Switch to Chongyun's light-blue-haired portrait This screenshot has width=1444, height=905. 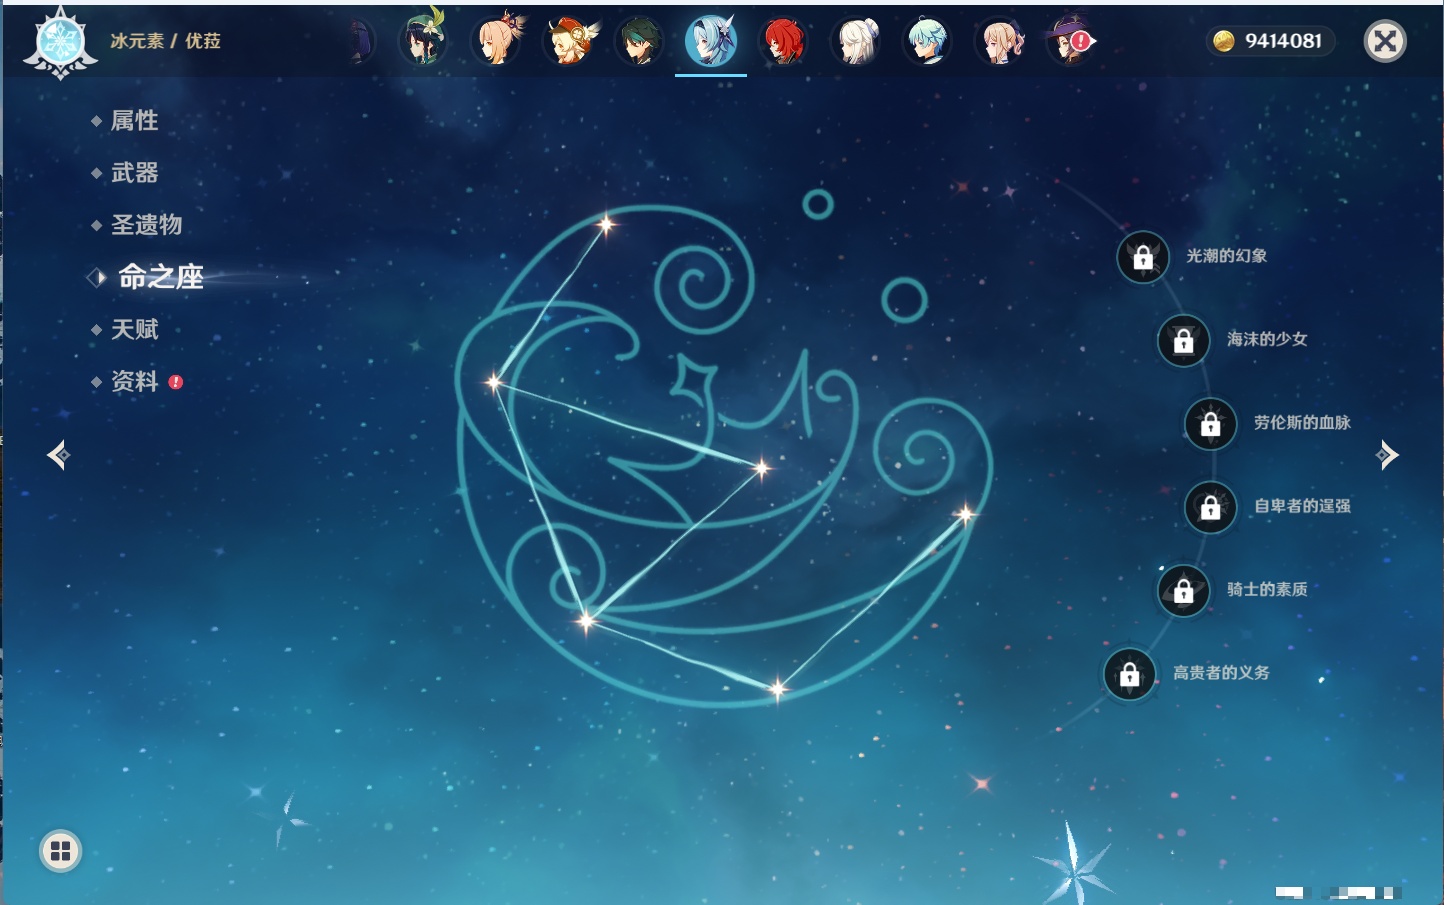click(927, 41)
